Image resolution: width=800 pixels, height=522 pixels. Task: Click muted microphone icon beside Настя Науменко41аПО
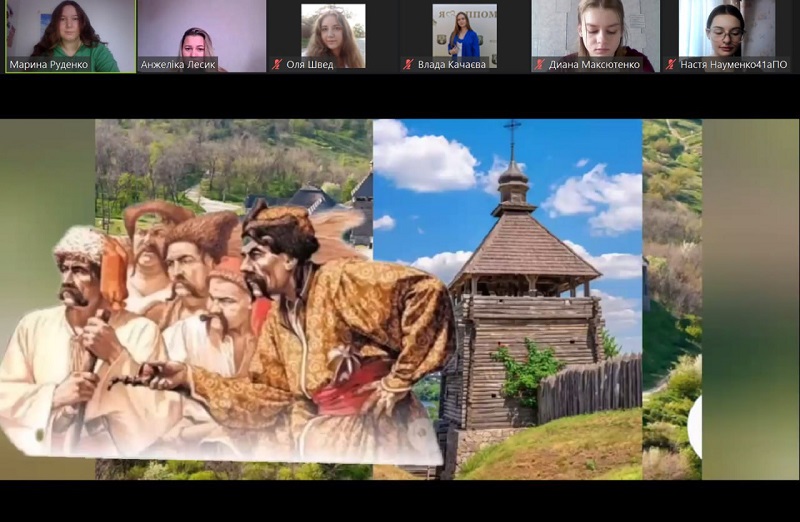click(x=671, y=64)
